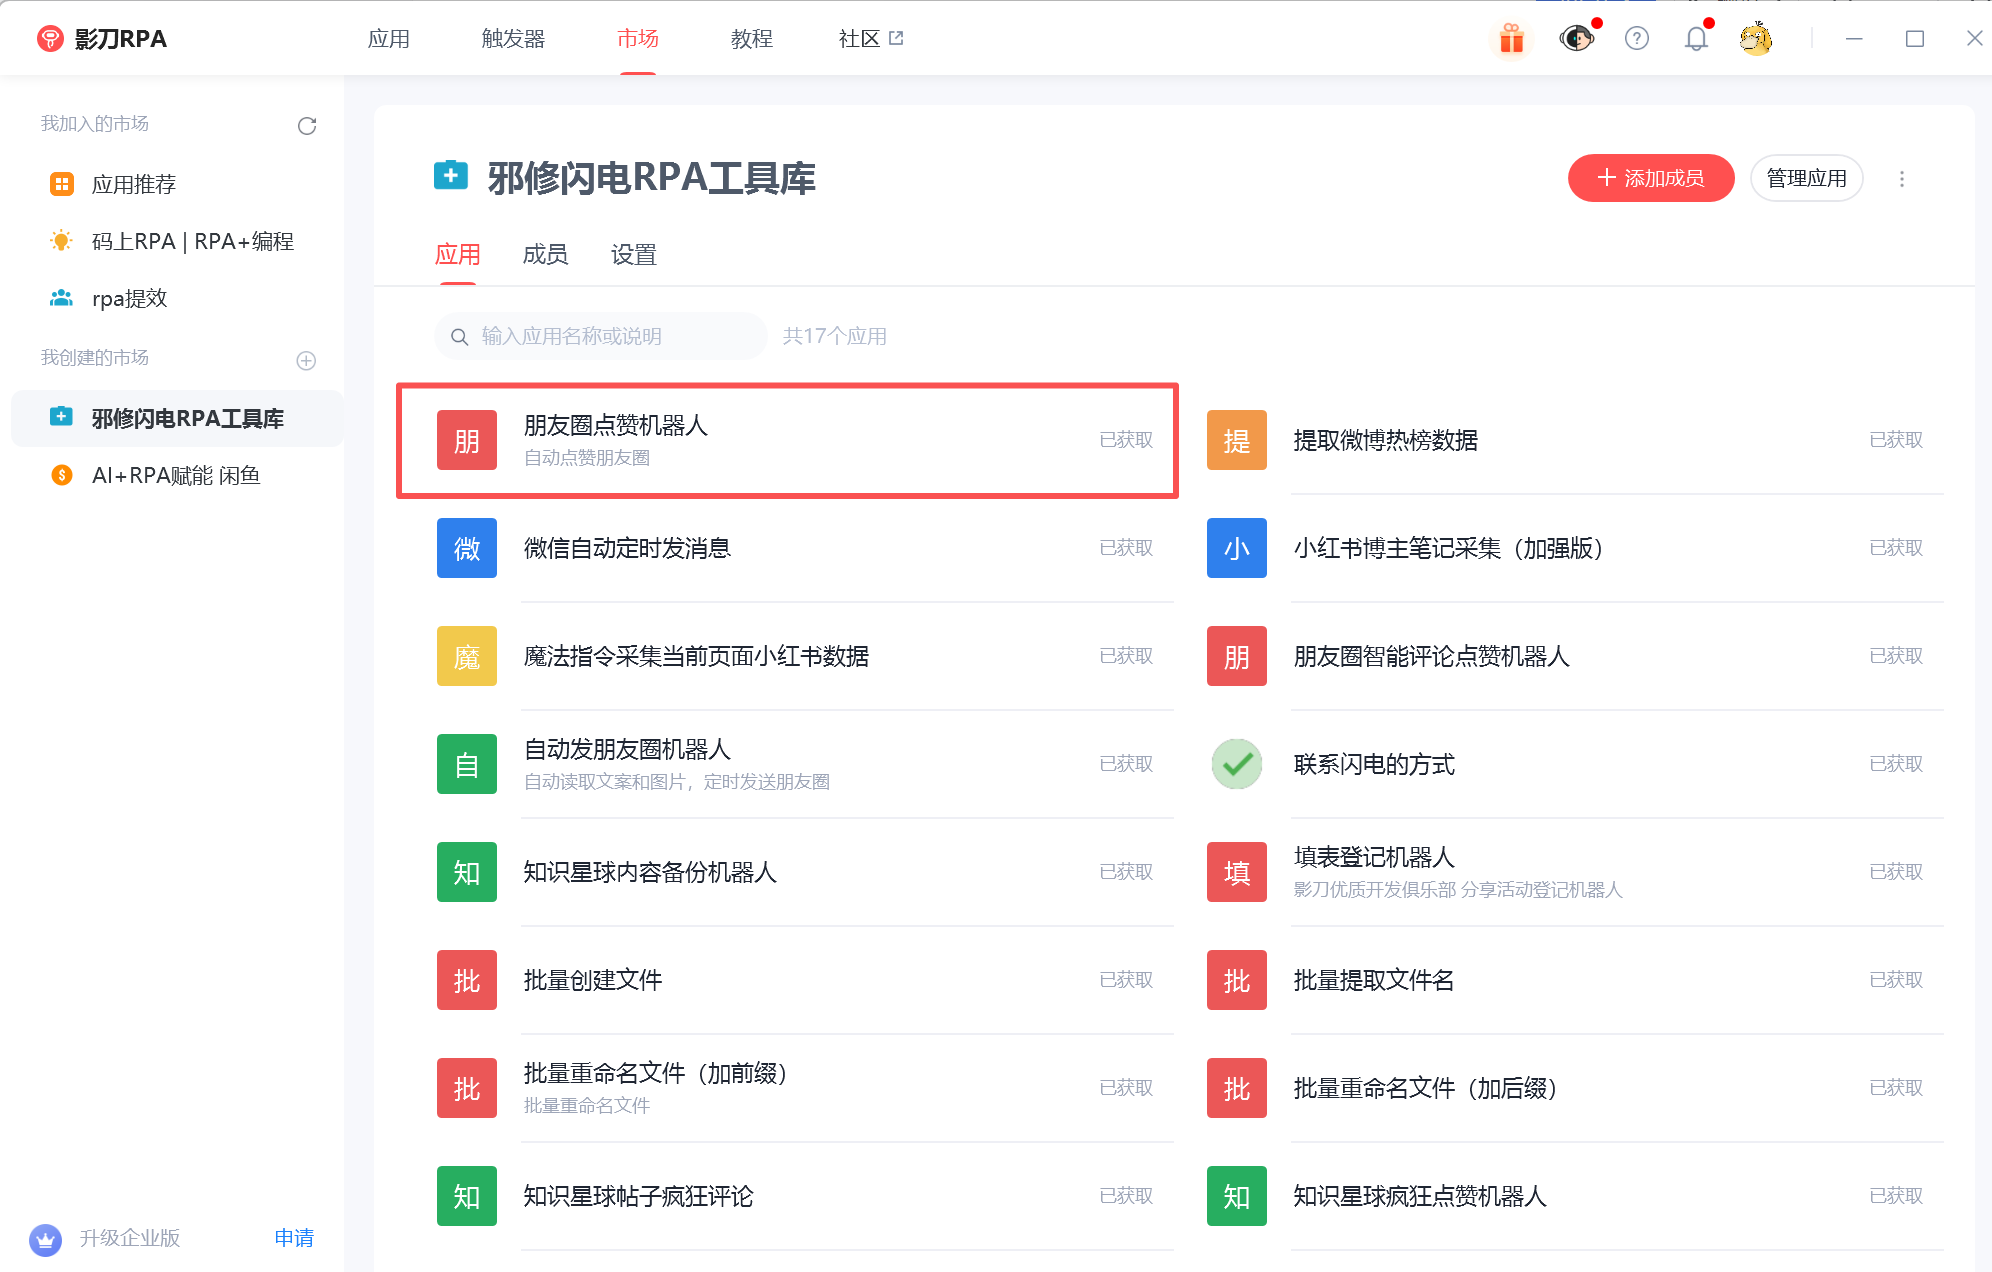Select 码上RPA | RPA+编程 market
This screenshot has height=1272, width=1992.
tap(192, 241)
